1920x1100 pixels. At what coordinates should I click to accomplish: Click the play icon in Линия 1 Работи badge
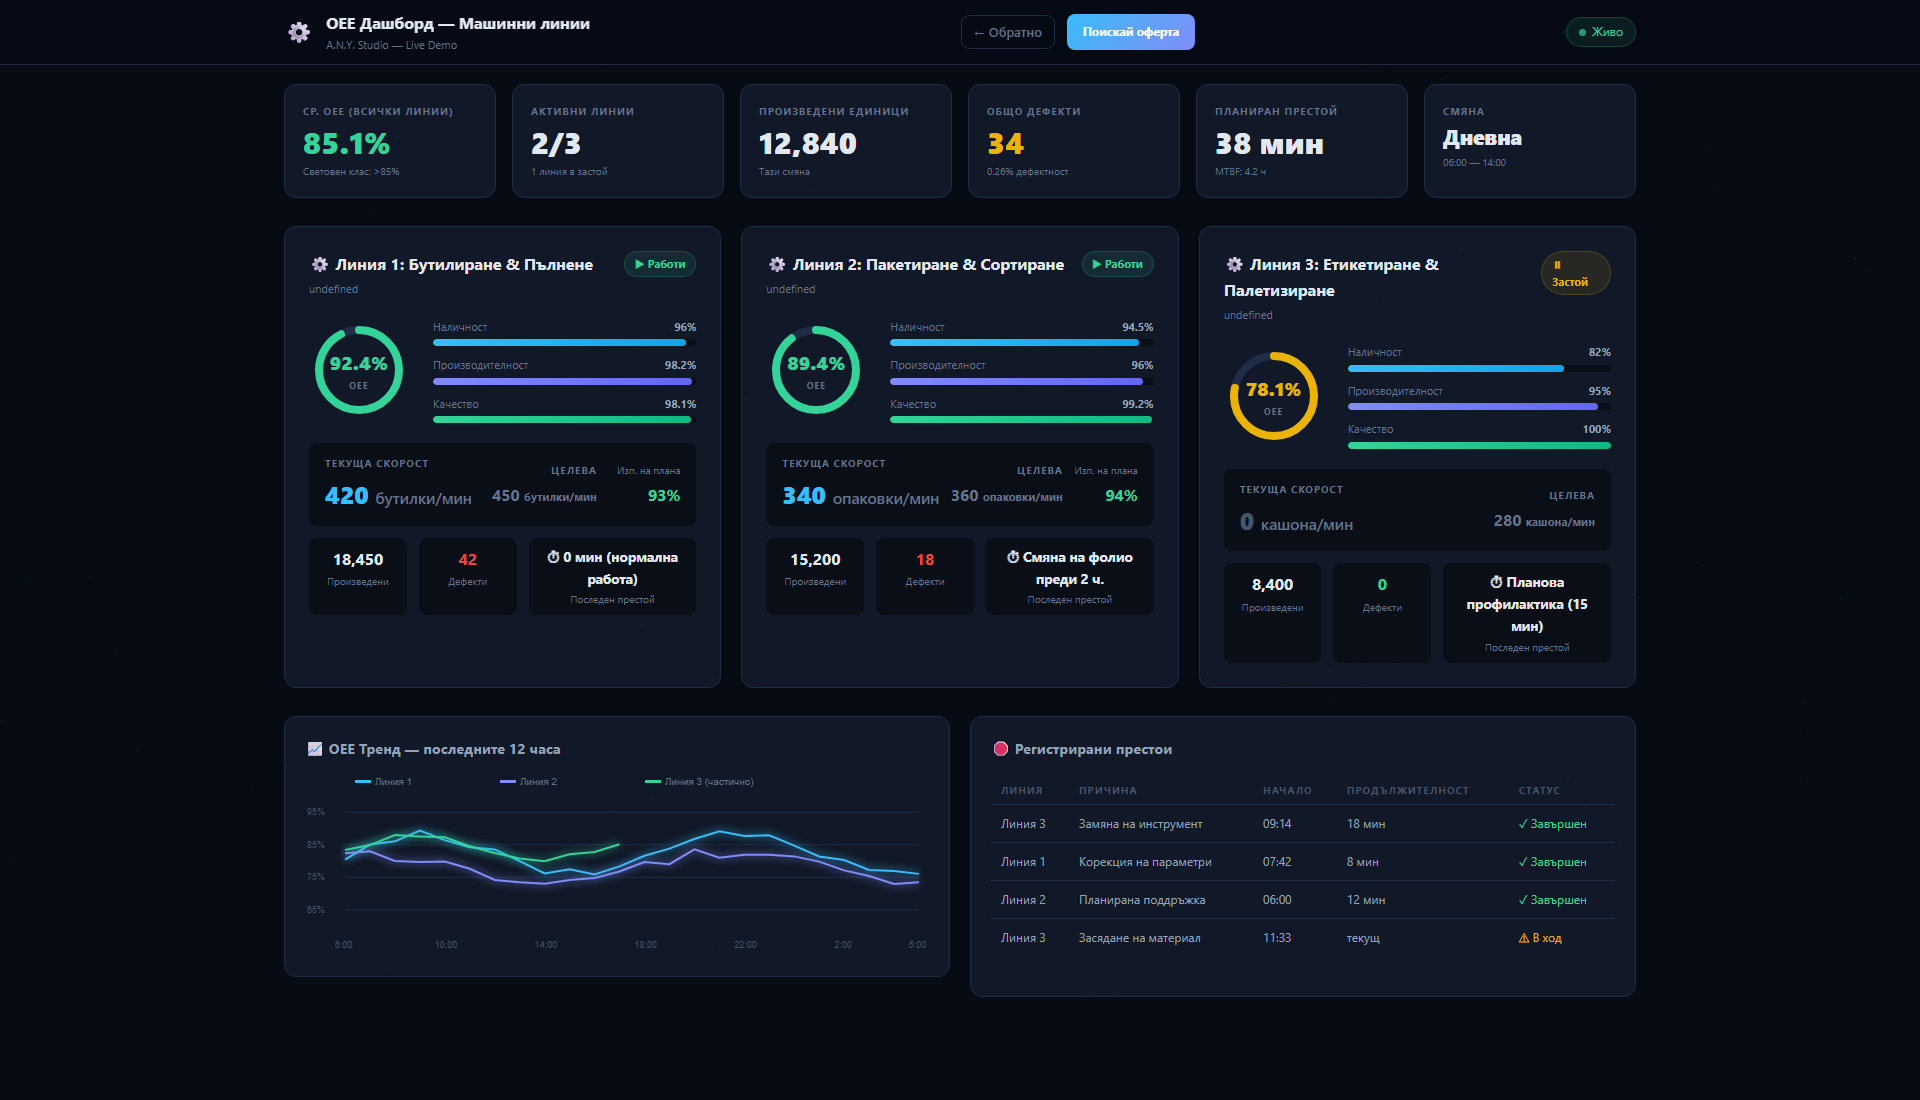click(x=639, y=265)
